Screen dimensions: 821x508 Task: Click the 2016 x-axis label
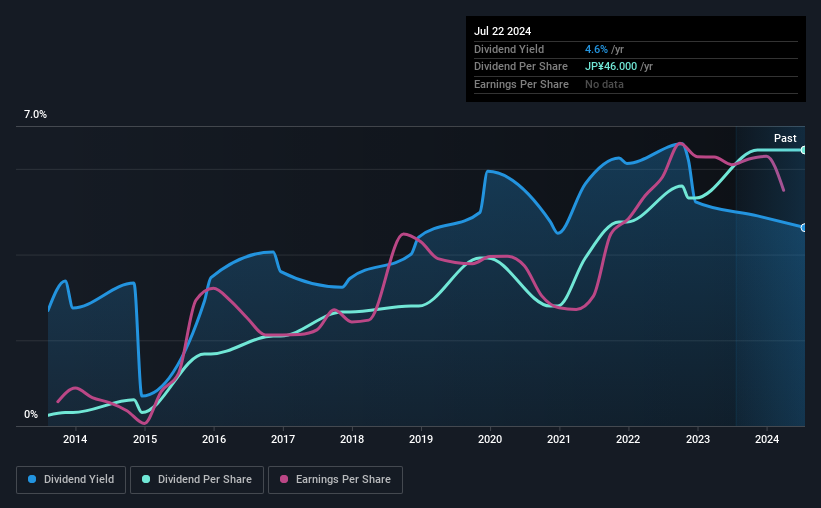point(214,439)
